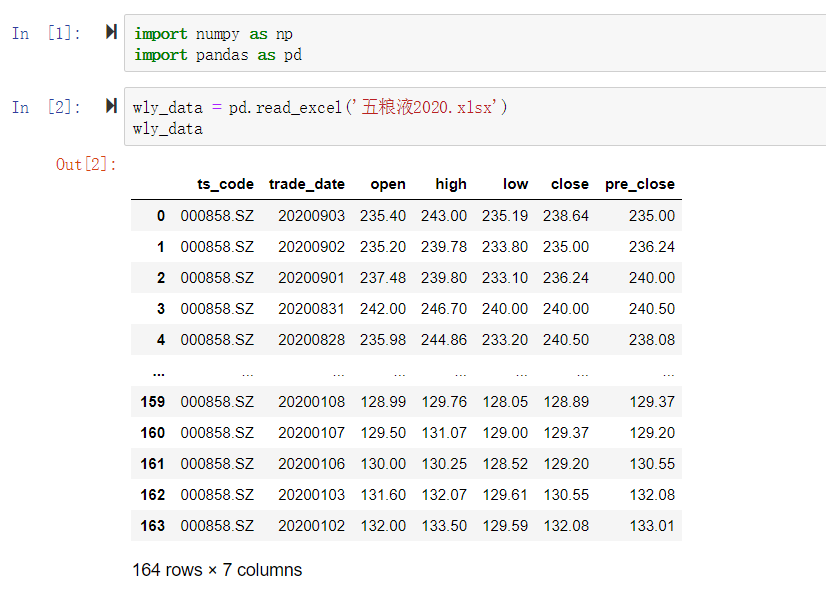Click the trade_date column header
Viewport: 826px width, 590px height.
(307, 184)
